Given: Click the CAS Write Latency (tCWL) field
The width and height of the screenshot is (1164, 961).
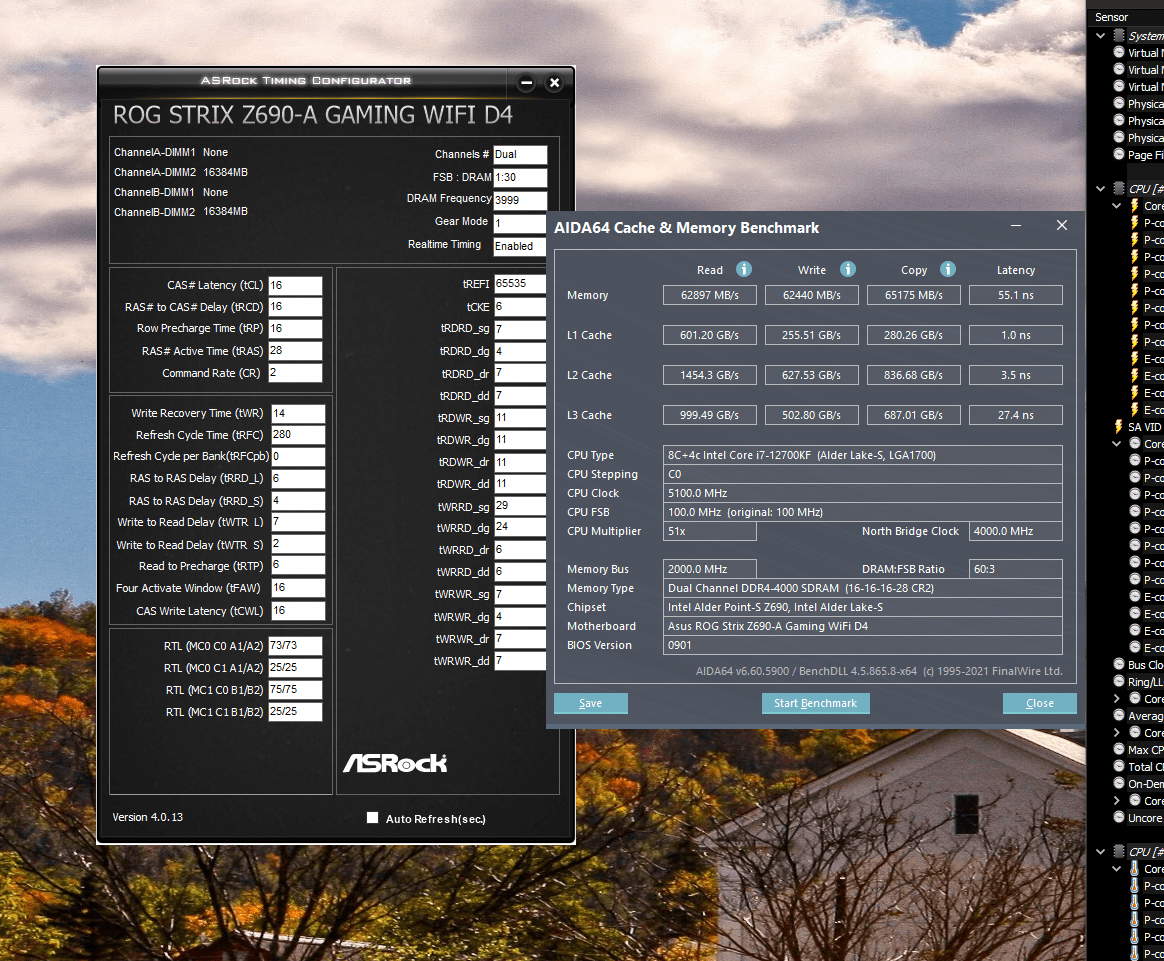Looking at the screenshot, I should pos(298,611).
